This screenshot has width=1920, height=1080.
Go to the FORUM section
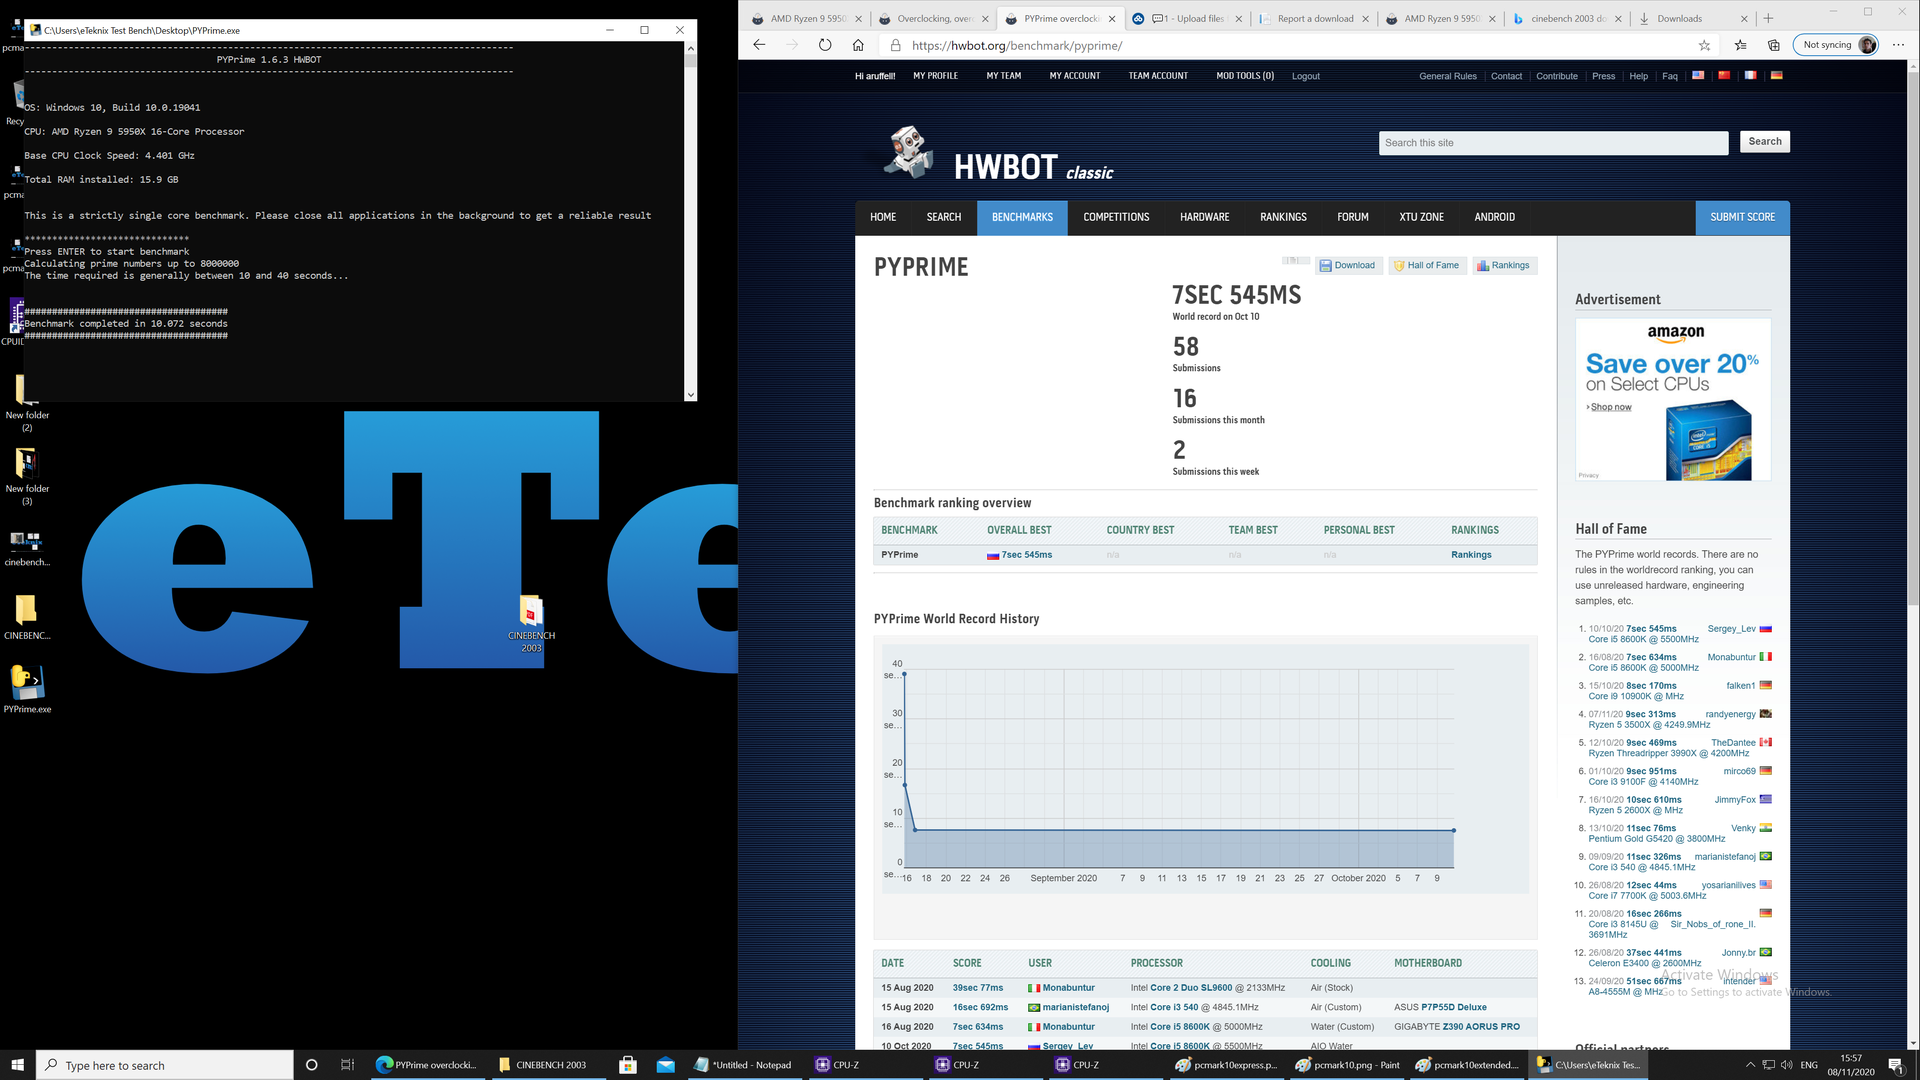[x=1352, y=217]
